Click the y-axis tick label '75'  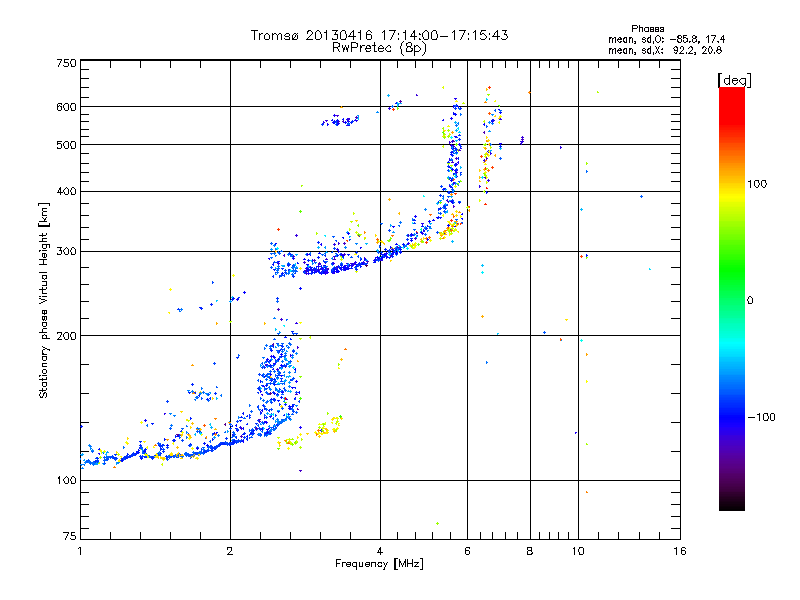click(70, 536)
